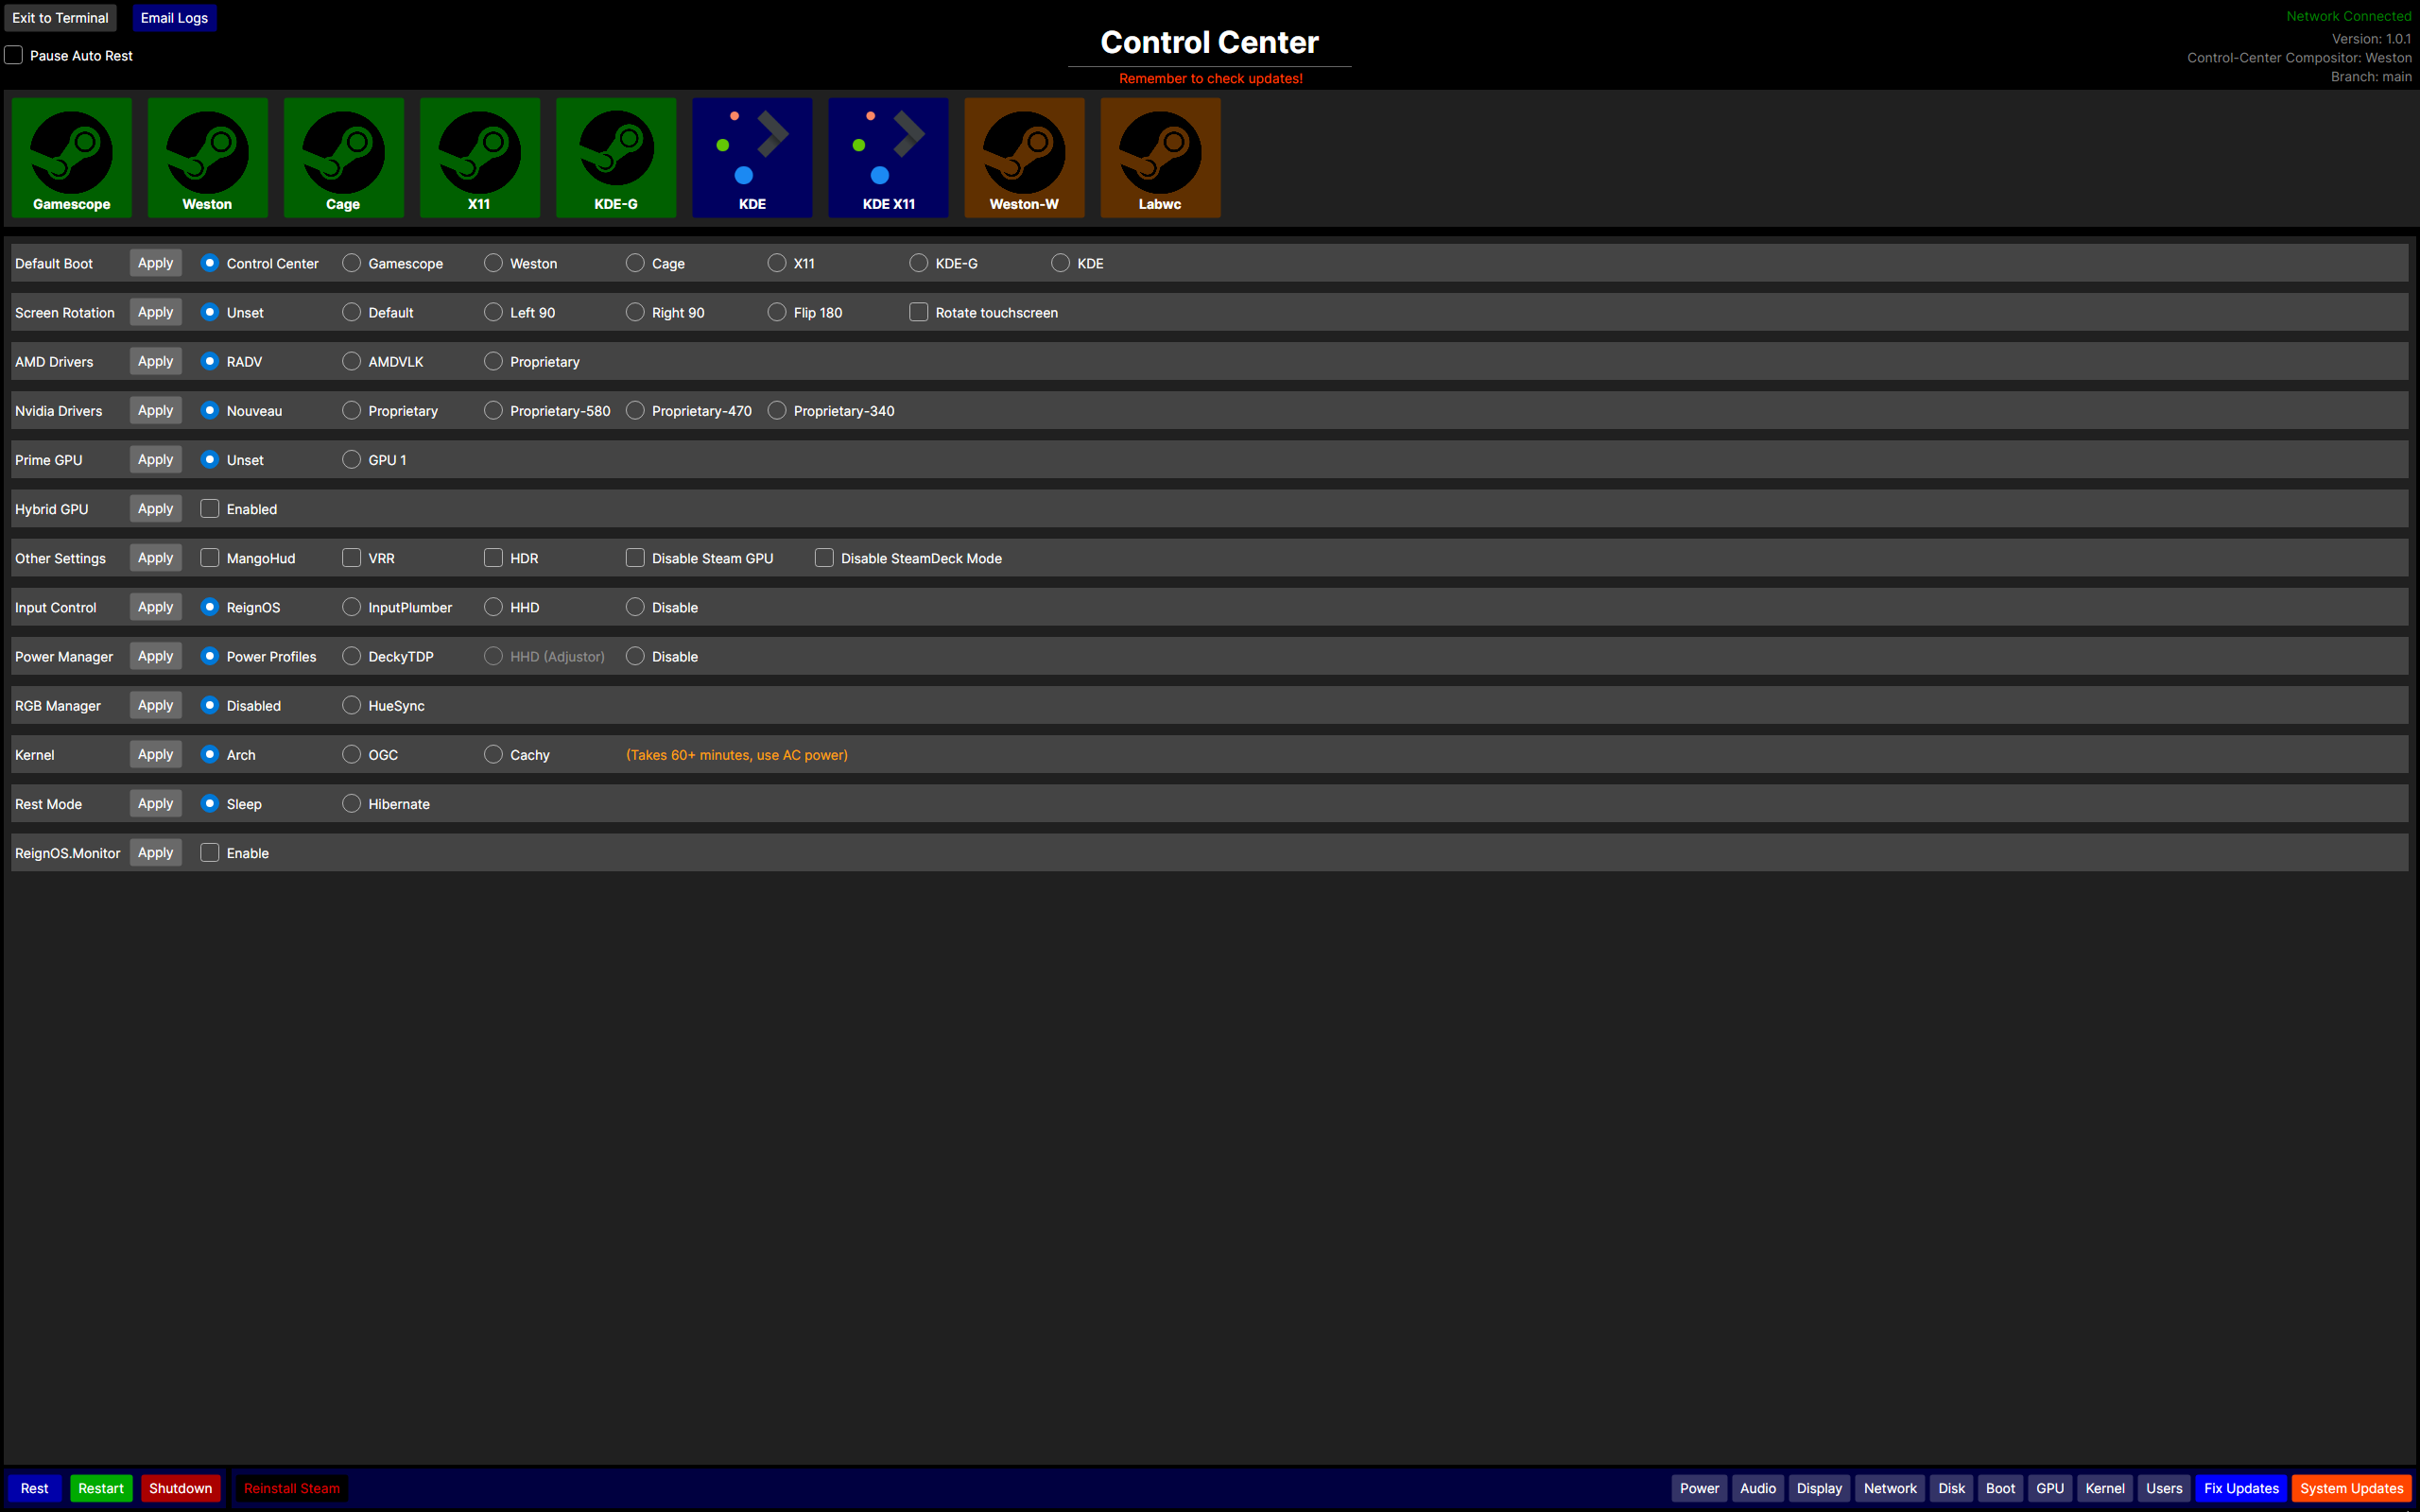This screenshot has width=2420, height=1512.
Task: Apply the ReignOS.Monitor setting
Action: [155, 853]
